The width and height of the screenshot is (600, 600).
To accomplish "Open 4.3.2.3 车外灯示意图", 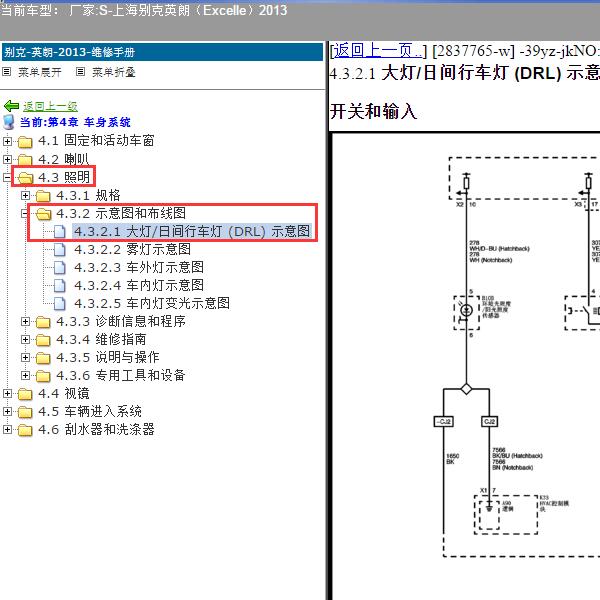I will pyautogui.click(x=139, y=267).
